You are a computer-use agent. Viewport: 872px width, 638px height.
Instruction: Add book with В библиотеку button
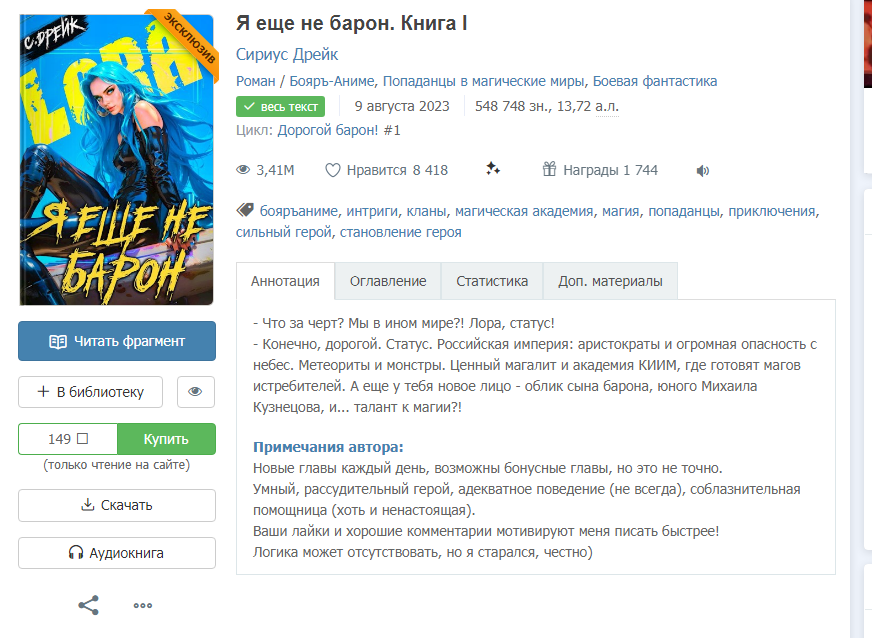click(91, 392)
